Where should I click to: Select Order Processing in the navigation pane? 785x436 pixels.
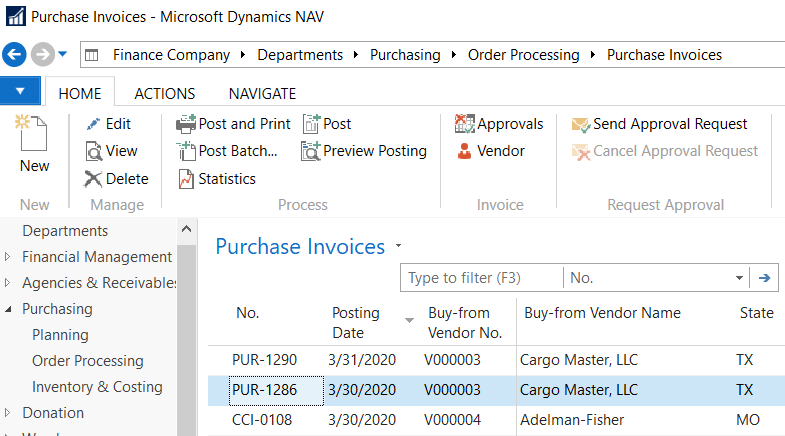(x=88, y=361)
